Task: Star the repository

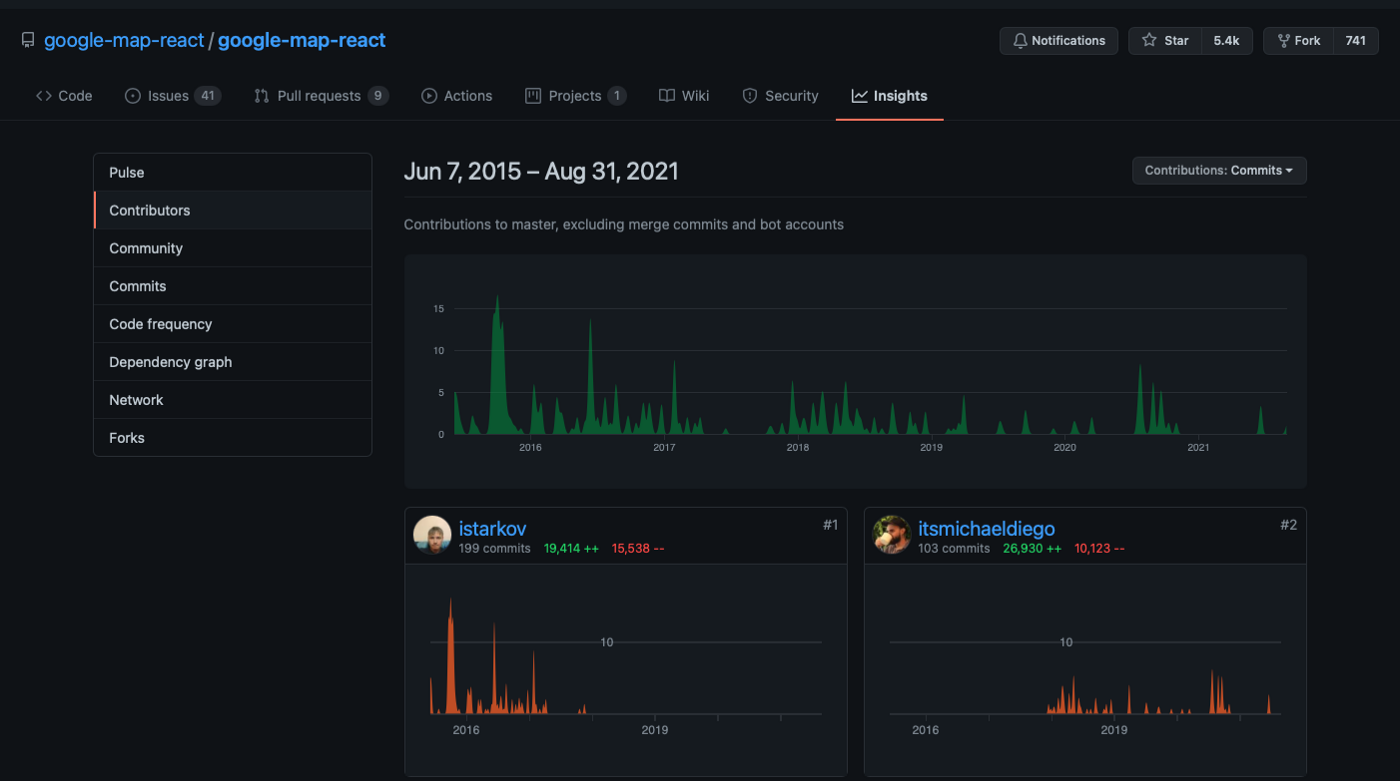Action: click(1165, 41)
